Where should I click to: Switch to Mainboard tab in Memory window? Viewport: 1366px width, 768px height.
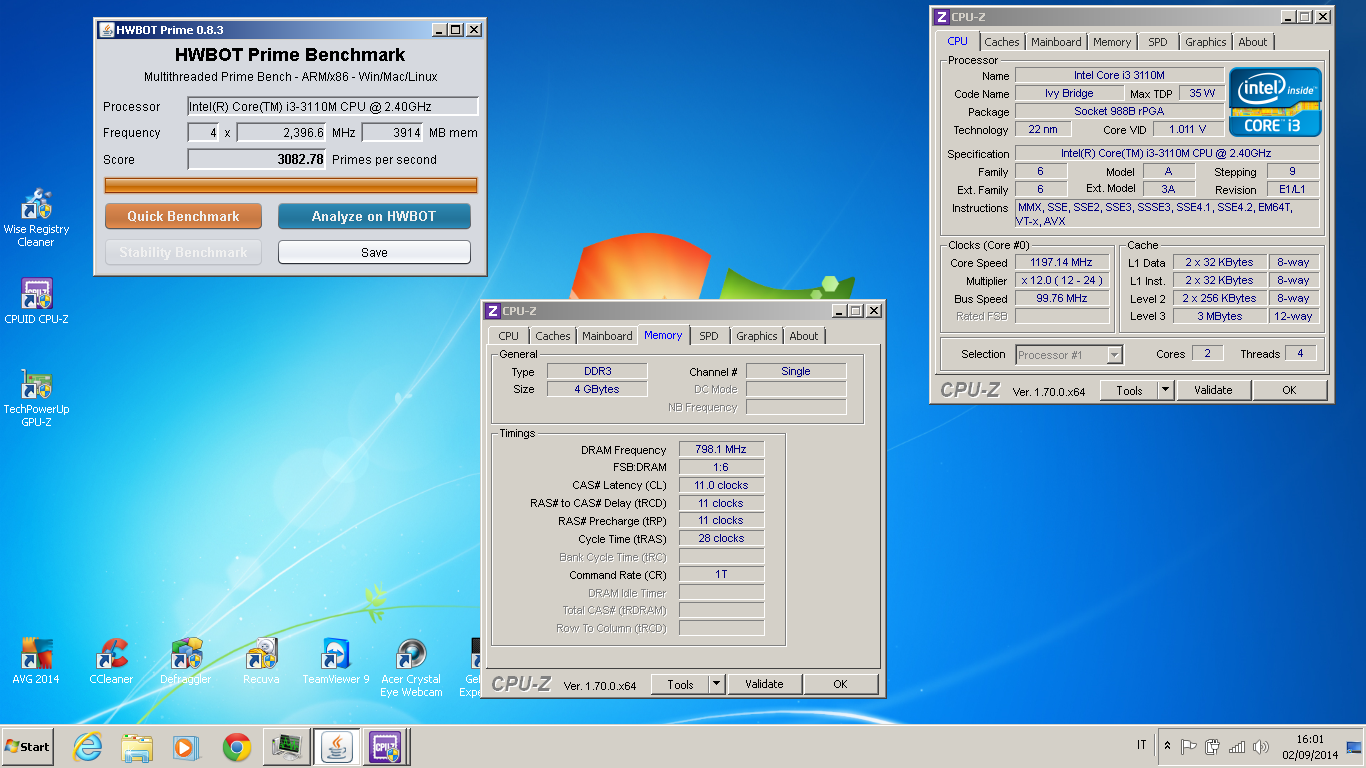click(607, 336)
